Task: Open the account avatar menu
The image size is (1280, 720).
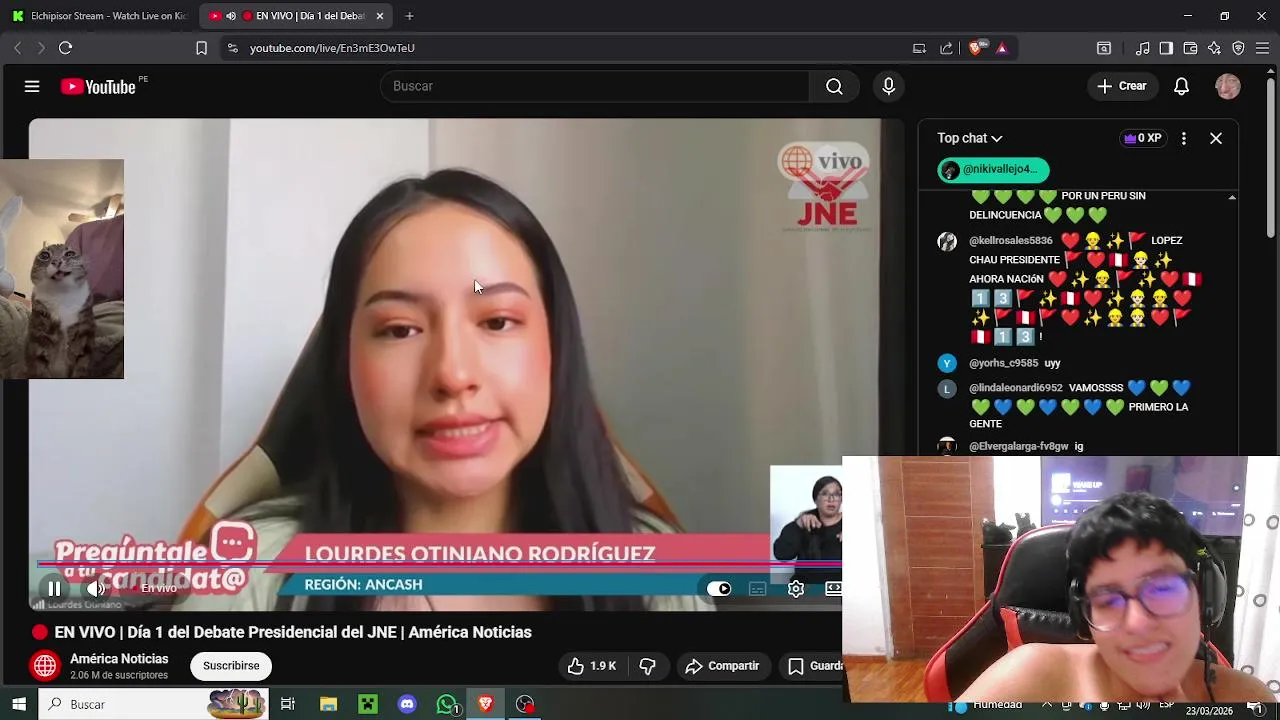Action: pos(1228,86)
